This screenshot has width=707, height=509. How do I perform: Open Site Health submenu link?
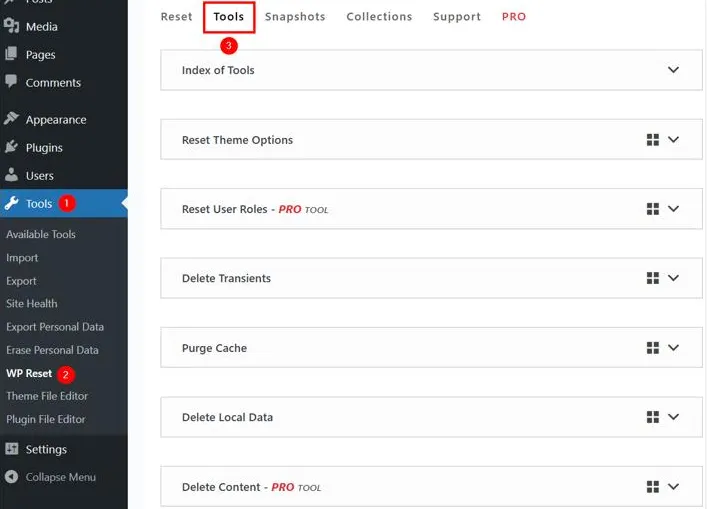[32, 303]
